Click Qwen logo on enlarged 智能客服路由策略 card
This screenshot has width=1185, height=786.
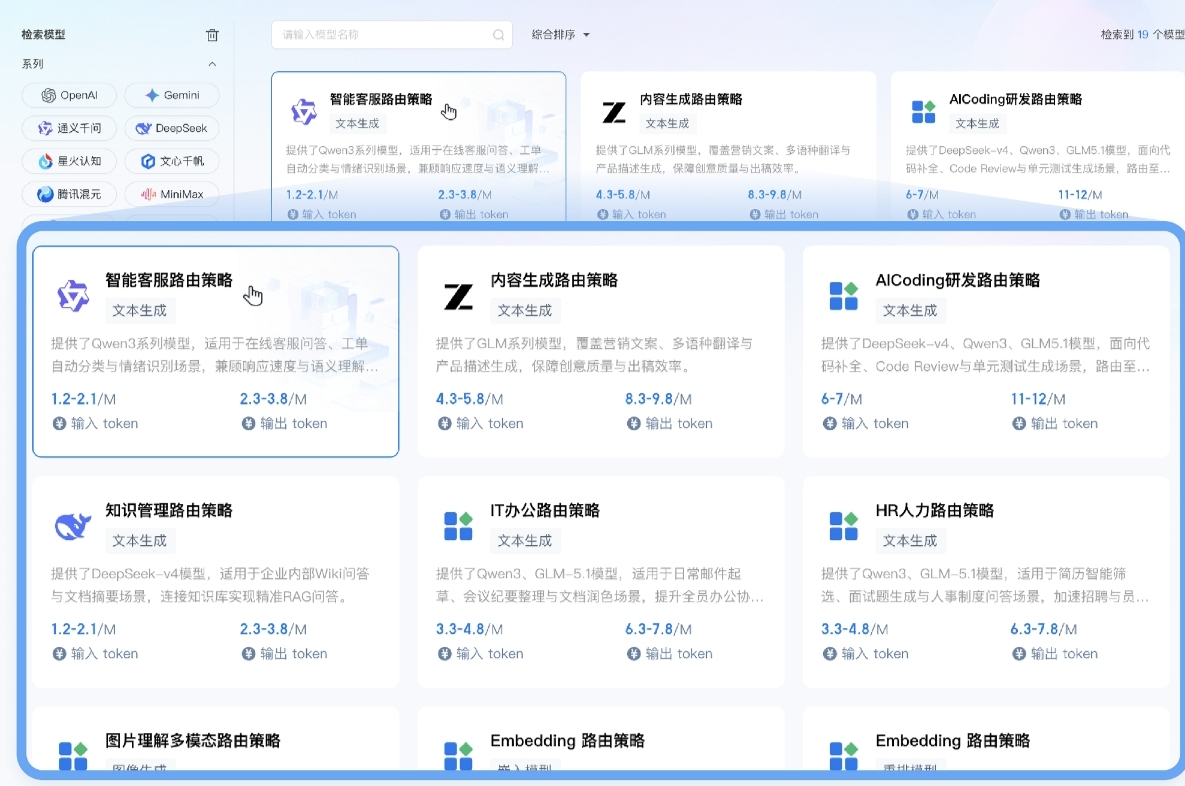coord(73,296)
